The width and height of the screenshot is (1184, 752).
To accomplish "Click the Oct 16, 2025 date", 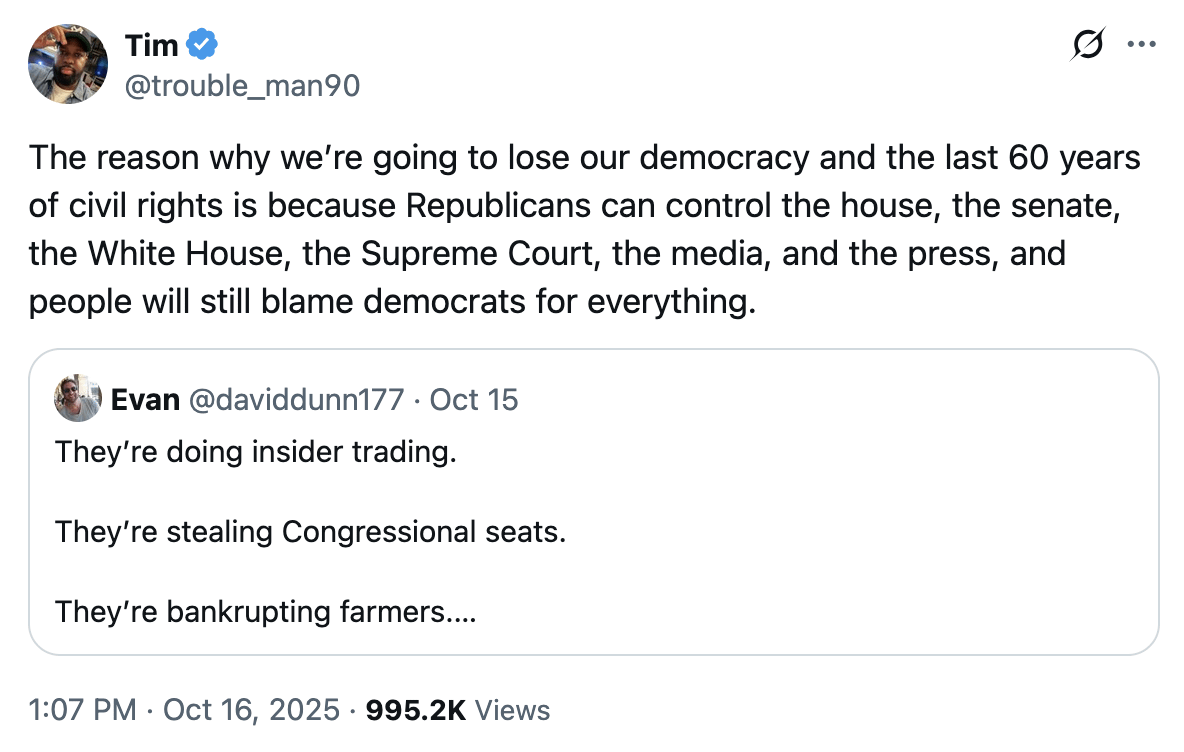I will coord(250,710).
